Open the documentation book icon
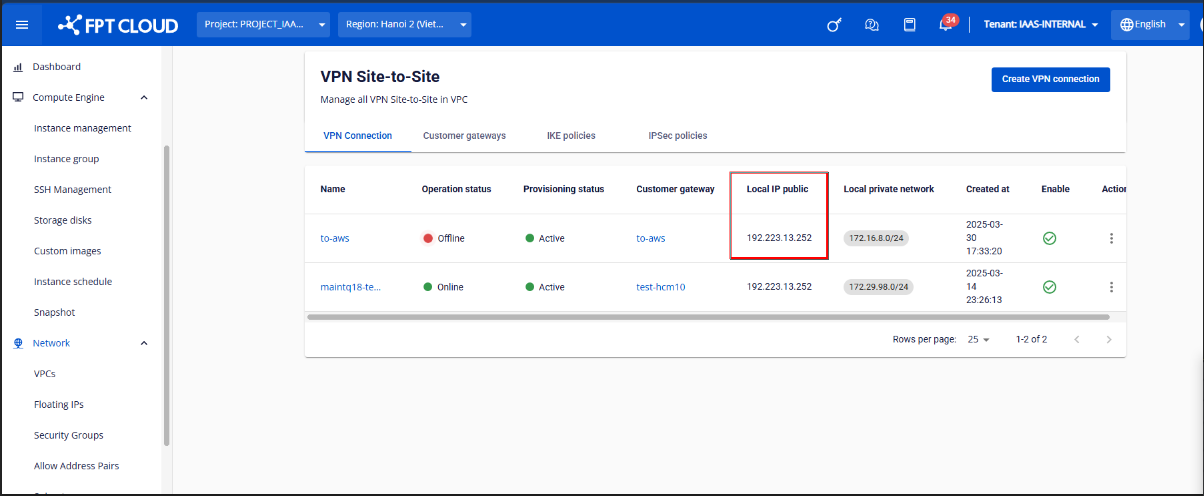Viewport: 1204px width, 496px height. [x=910, y=25]
